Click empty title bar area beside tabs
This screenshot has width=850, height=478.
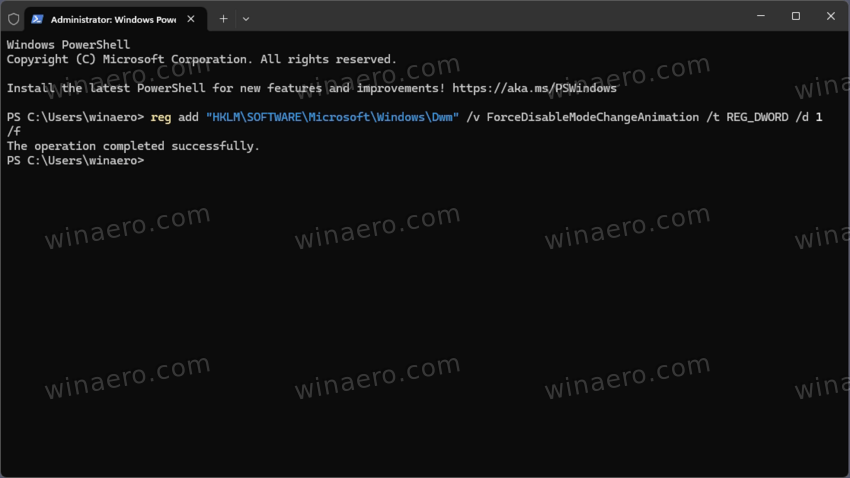click(500, 18)
